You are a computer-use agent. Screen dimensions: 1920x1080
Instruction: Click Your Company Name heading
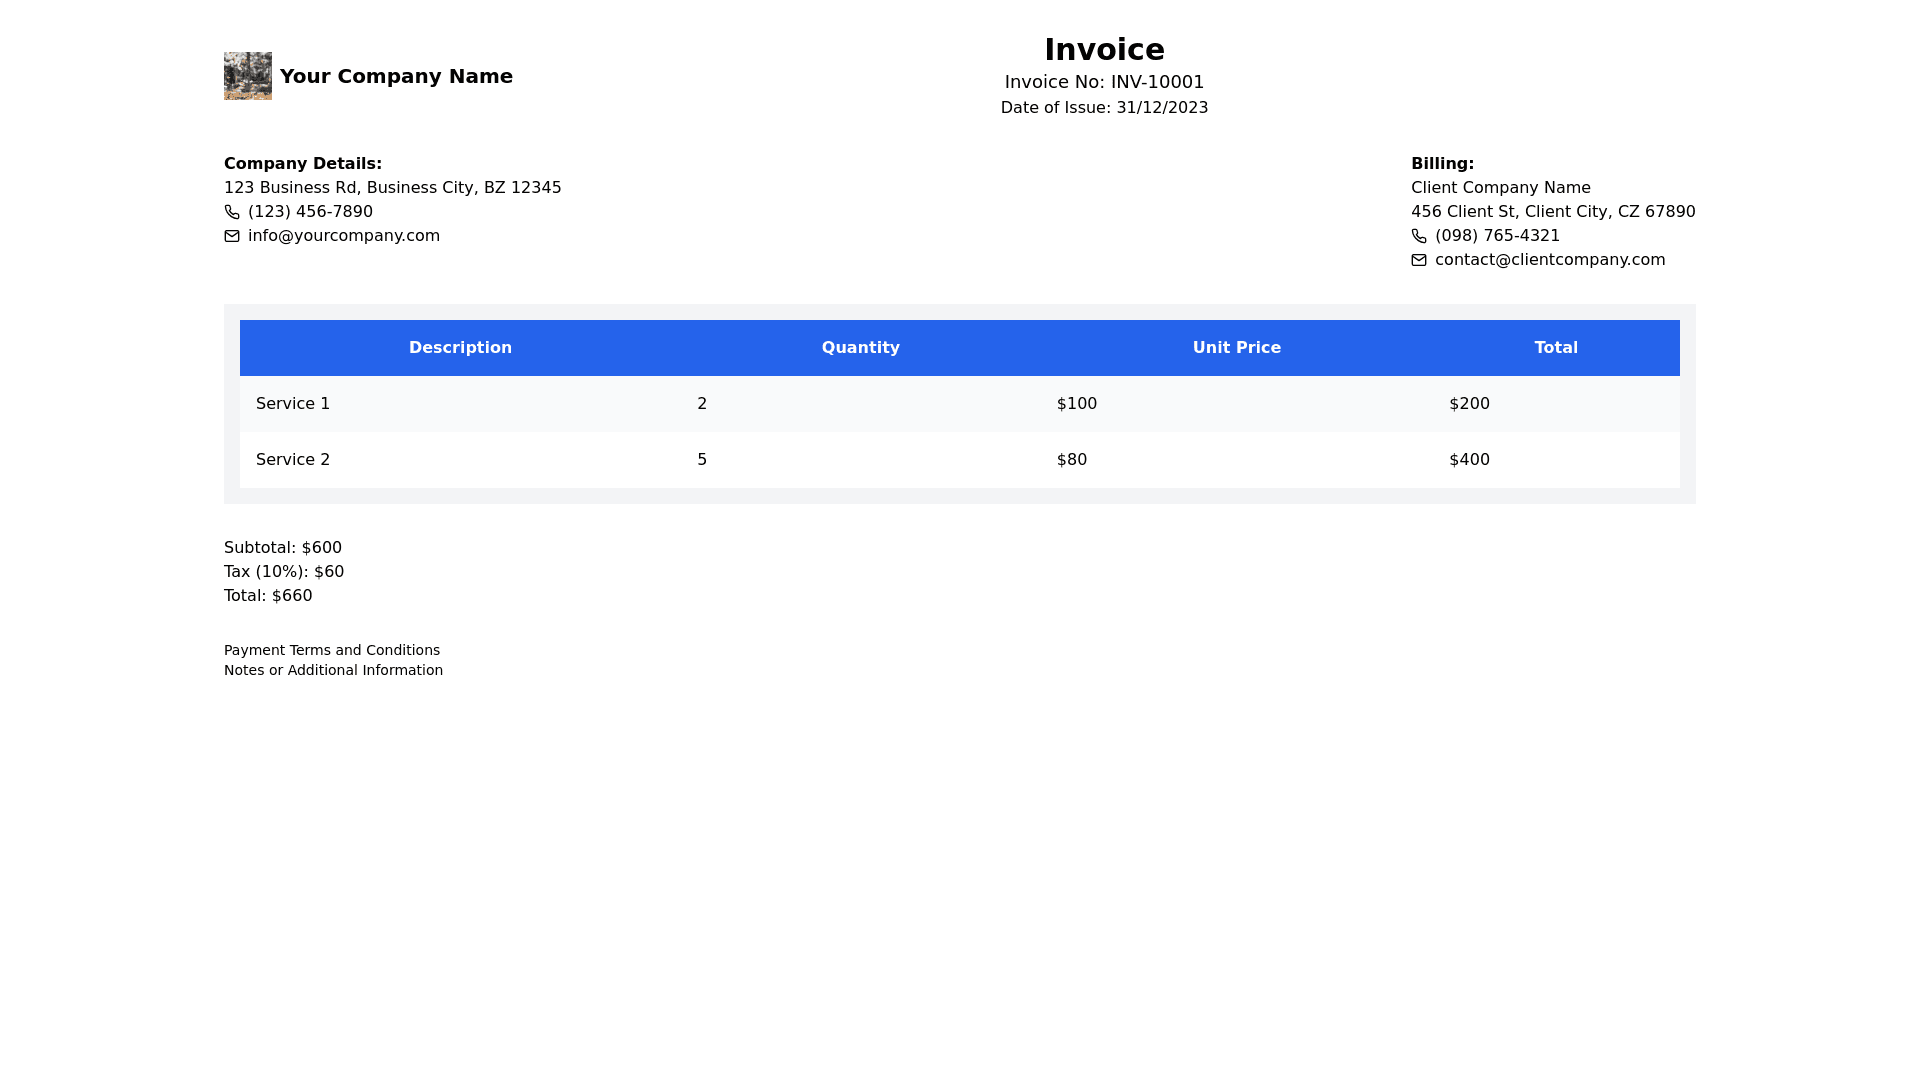[x=396, y=76]
